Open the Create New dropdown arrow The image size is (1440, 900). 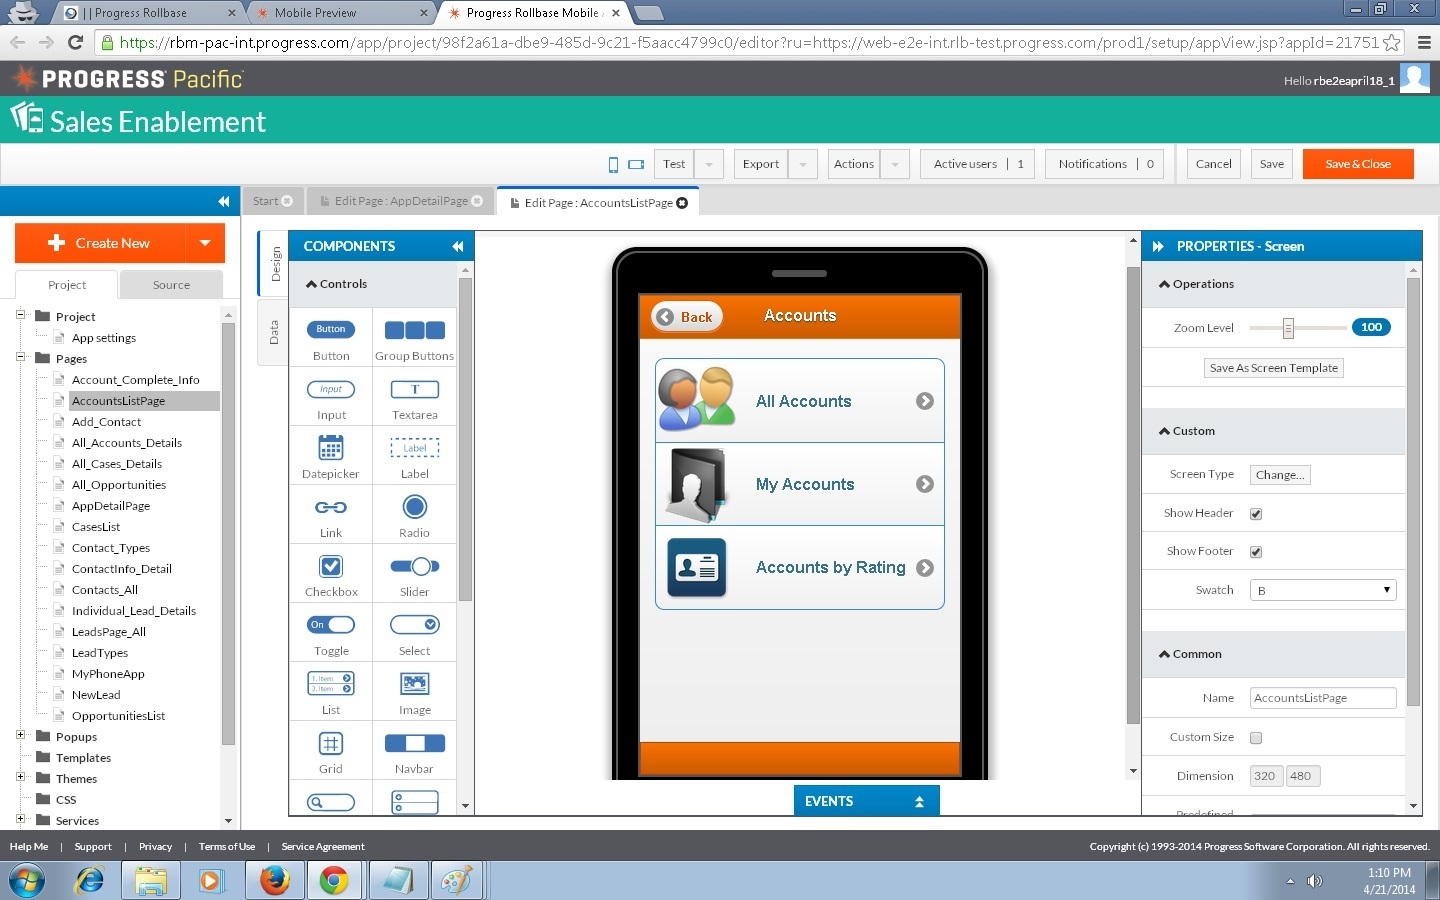(x=205, y=243)
